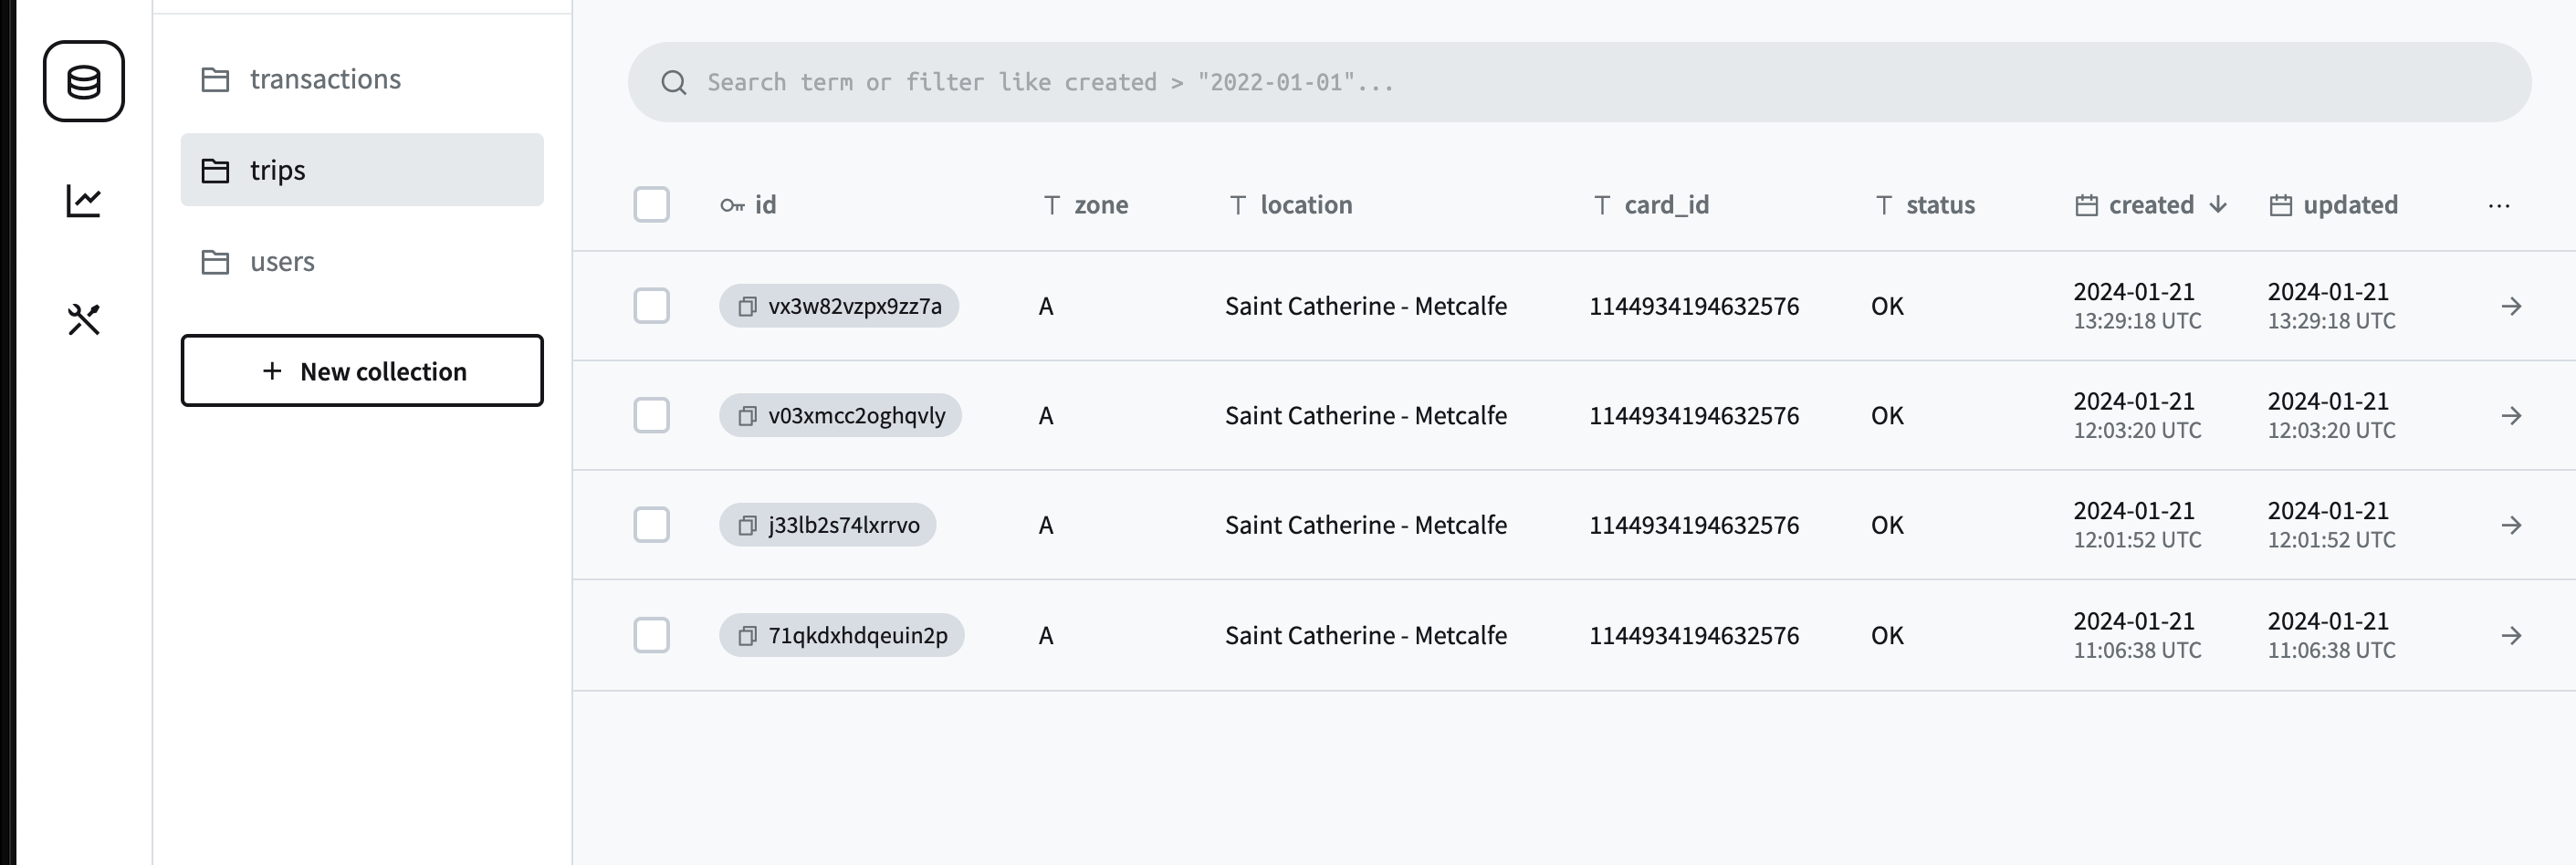
Task: Check the row for record j33lb2s74lxrrvo
Action: pyautogui.click(x=651, y=525)
